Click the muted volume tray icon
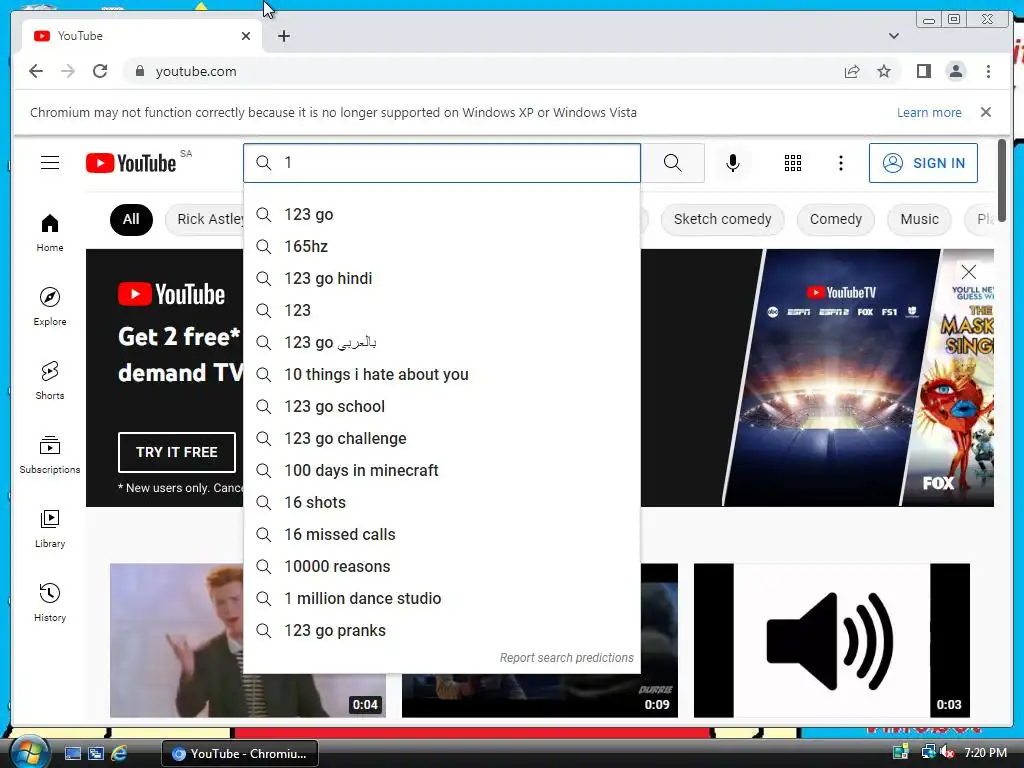The image size is (1024, 768). (x=947, y=753)
